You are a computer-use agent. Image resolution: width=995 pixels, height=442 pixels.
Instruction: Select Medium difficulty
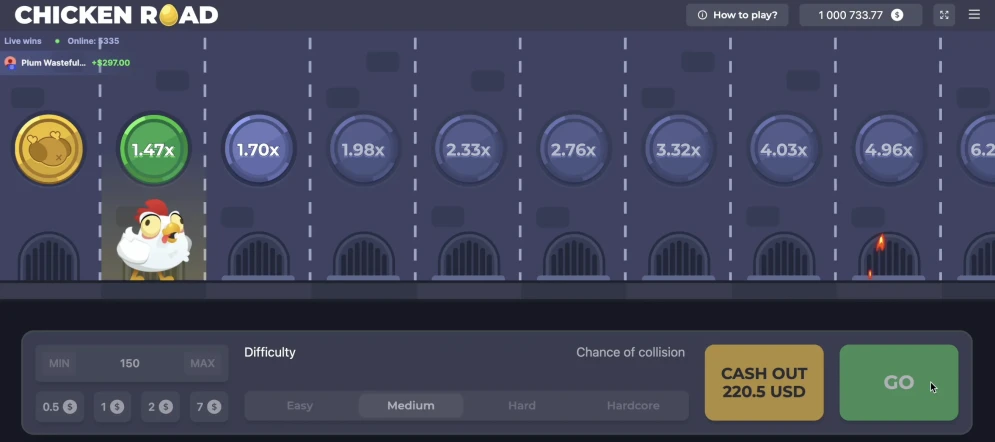pyautogui.click(x=411, y=406)
